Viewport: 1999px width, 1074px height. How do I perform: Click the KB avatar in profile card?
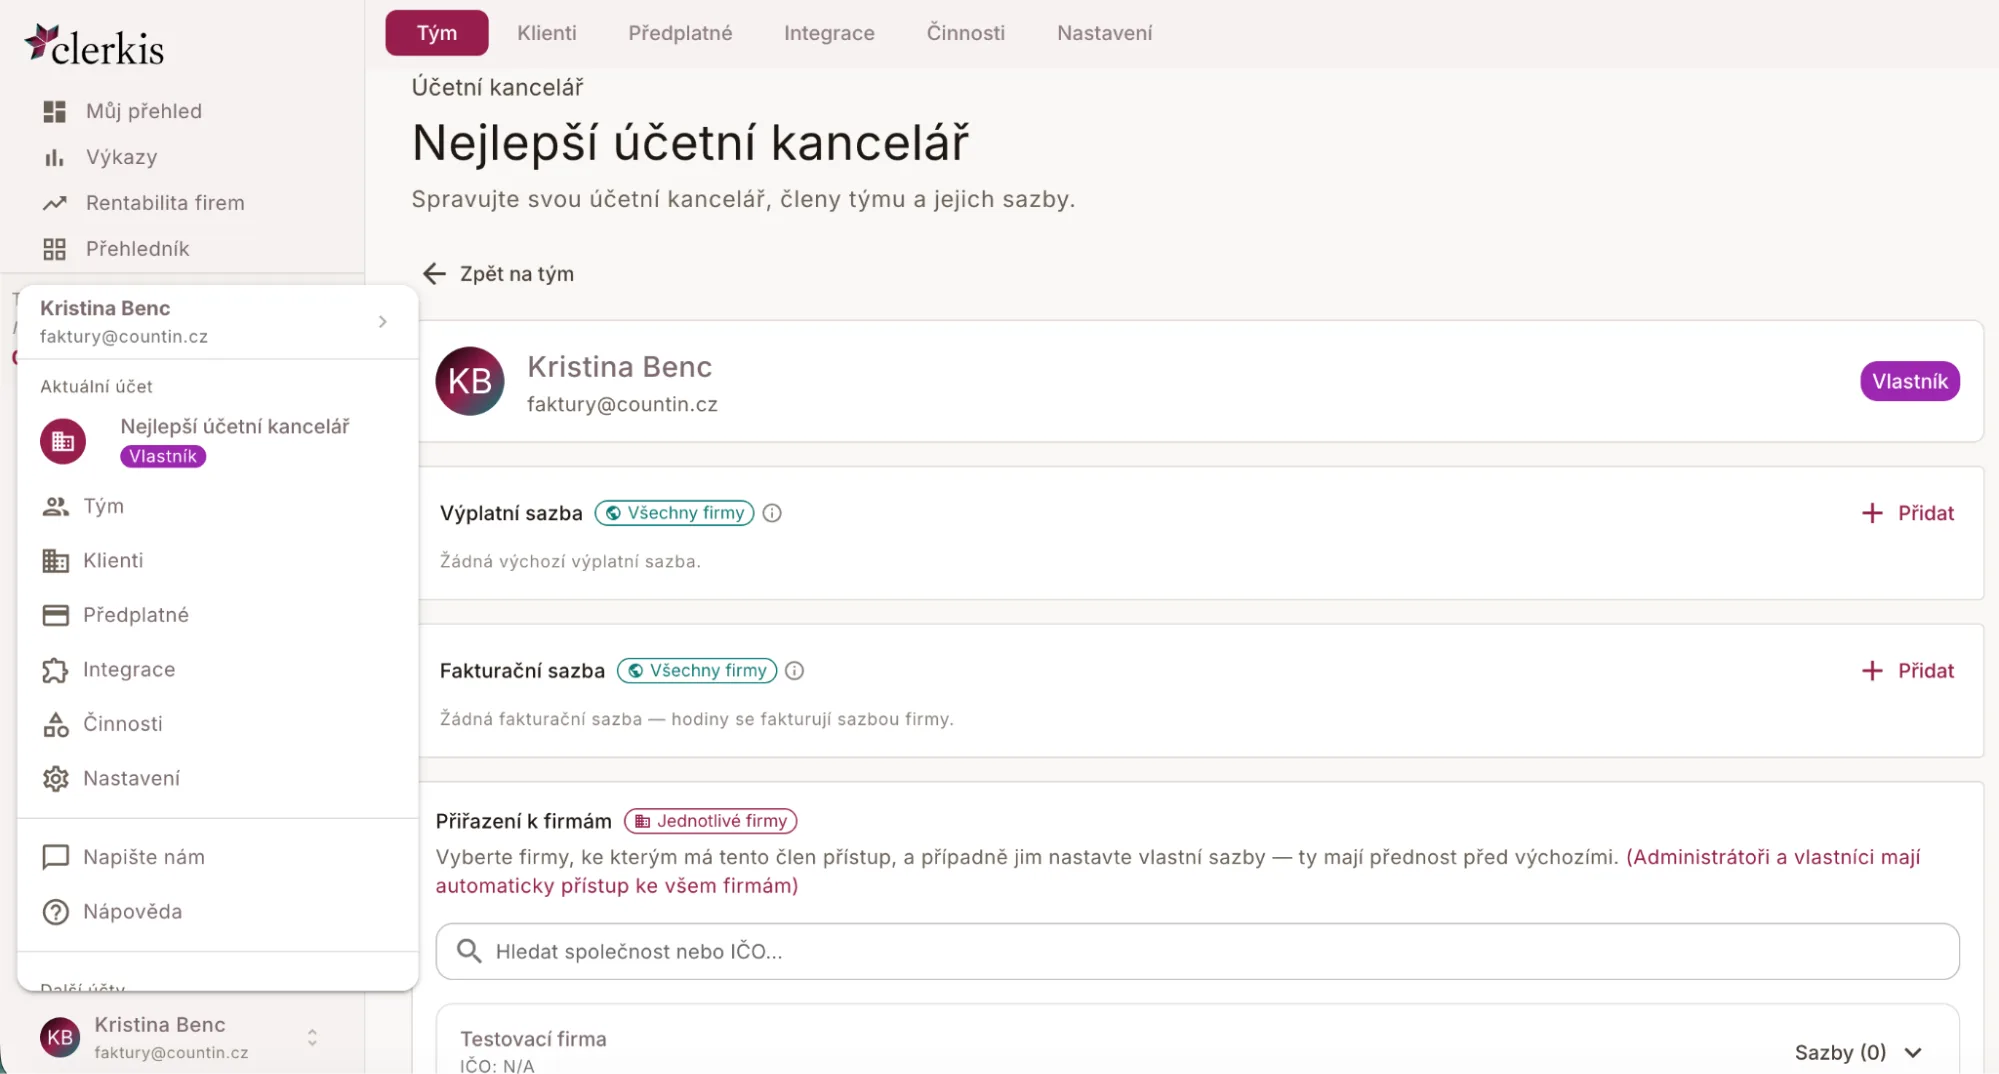pos(470,381)
